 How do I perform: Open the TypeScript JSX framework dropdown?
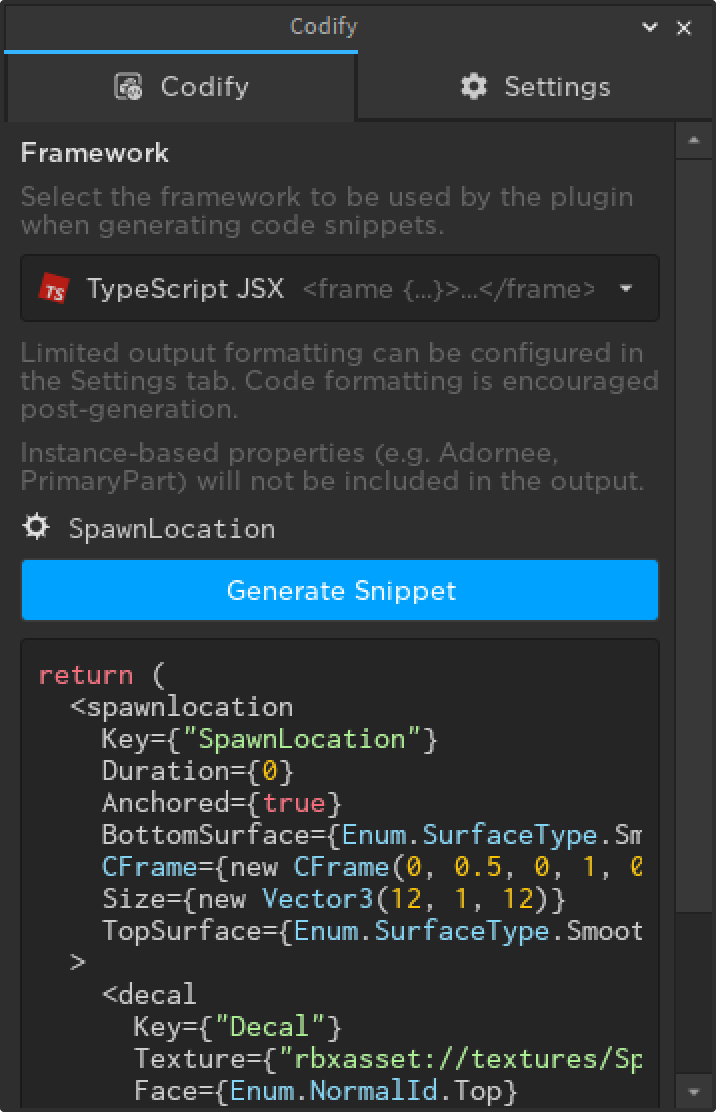pos(340,289)
